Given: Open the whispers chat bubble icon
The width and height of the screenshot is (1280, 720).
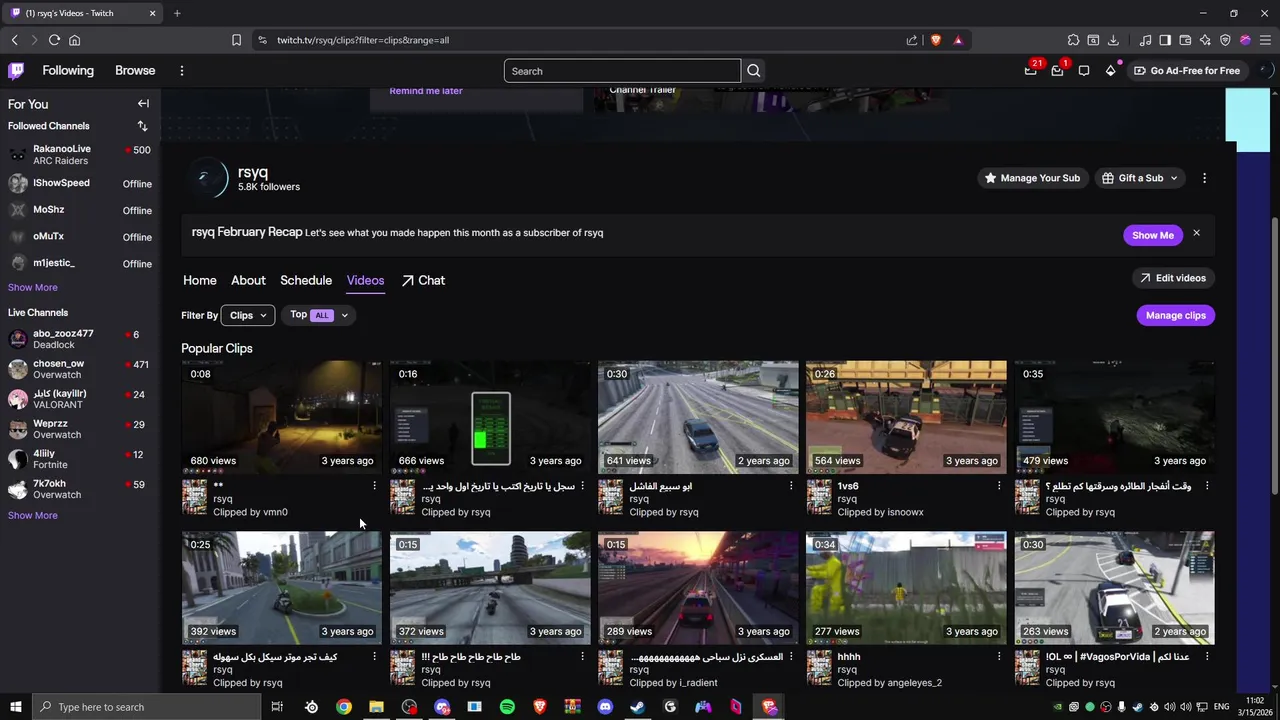Looking at the screenshot, I should click(x=1084, y=71).
